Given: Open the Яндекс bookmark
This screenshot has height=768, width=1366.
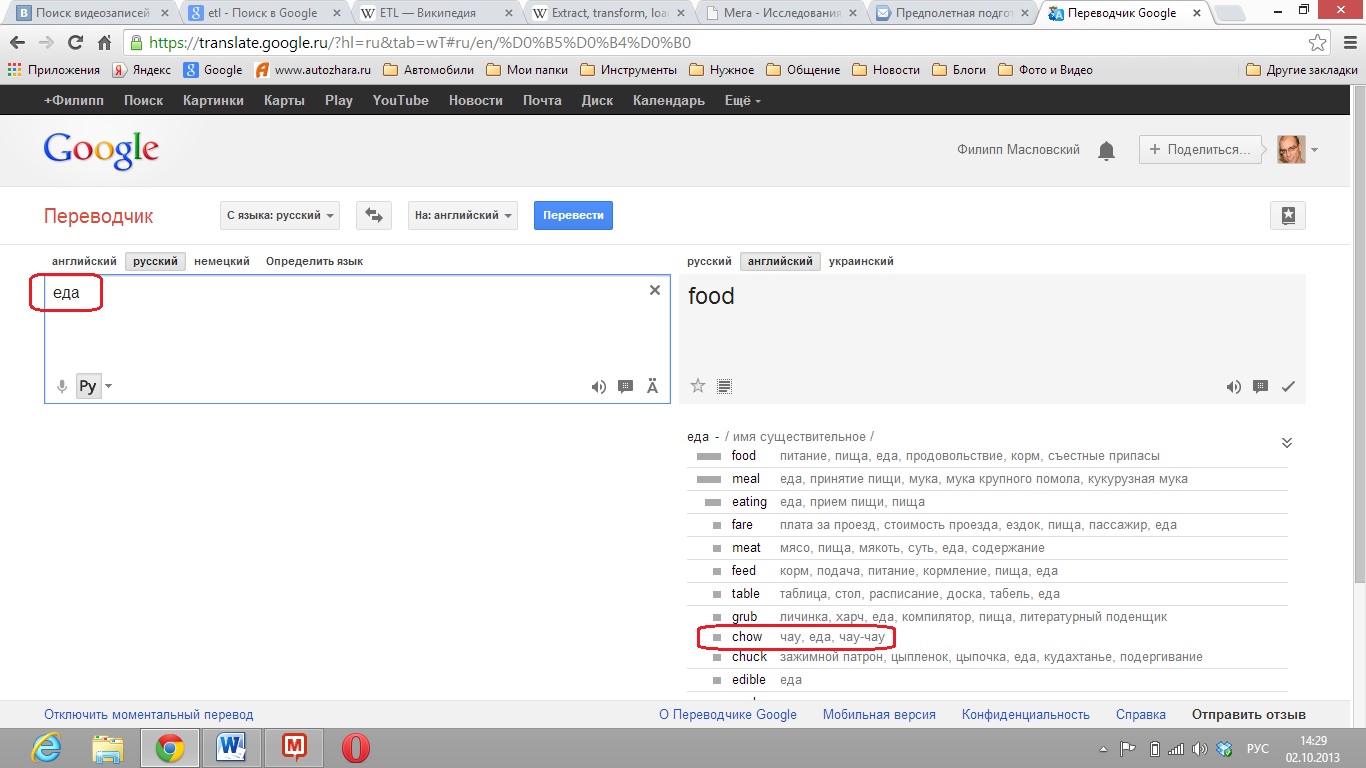Looking at the screenshot, I should (141, 70).
